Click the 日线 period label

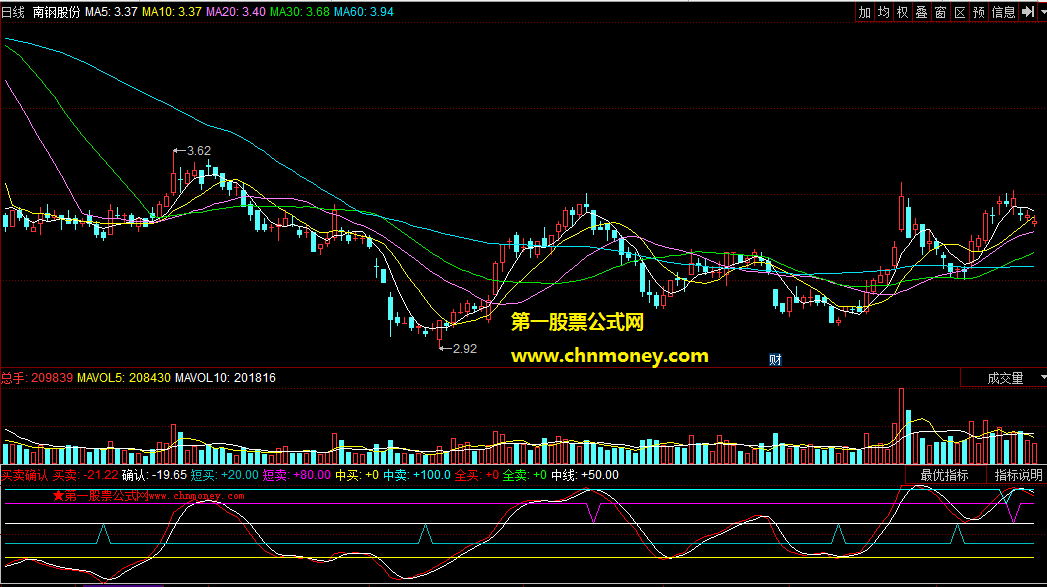(x=13, y=12)
